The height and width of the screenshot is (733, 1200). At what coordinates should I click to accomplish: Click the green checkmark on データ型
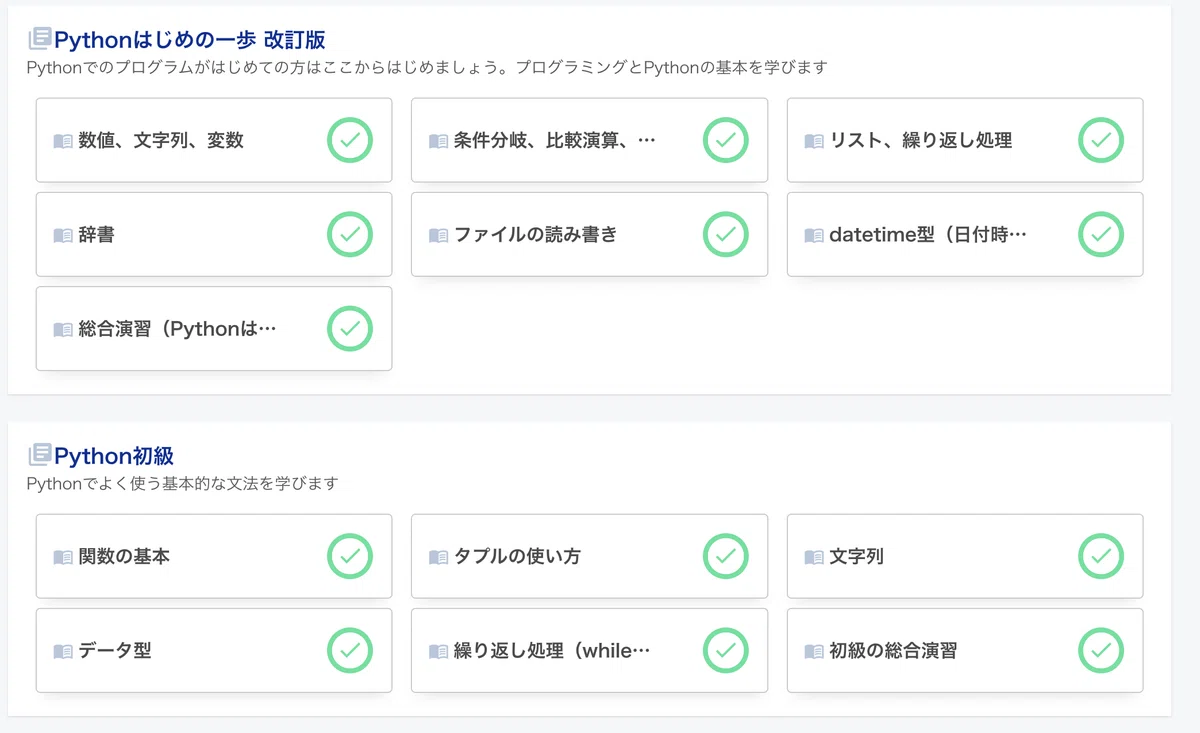[x=350, y=650]
